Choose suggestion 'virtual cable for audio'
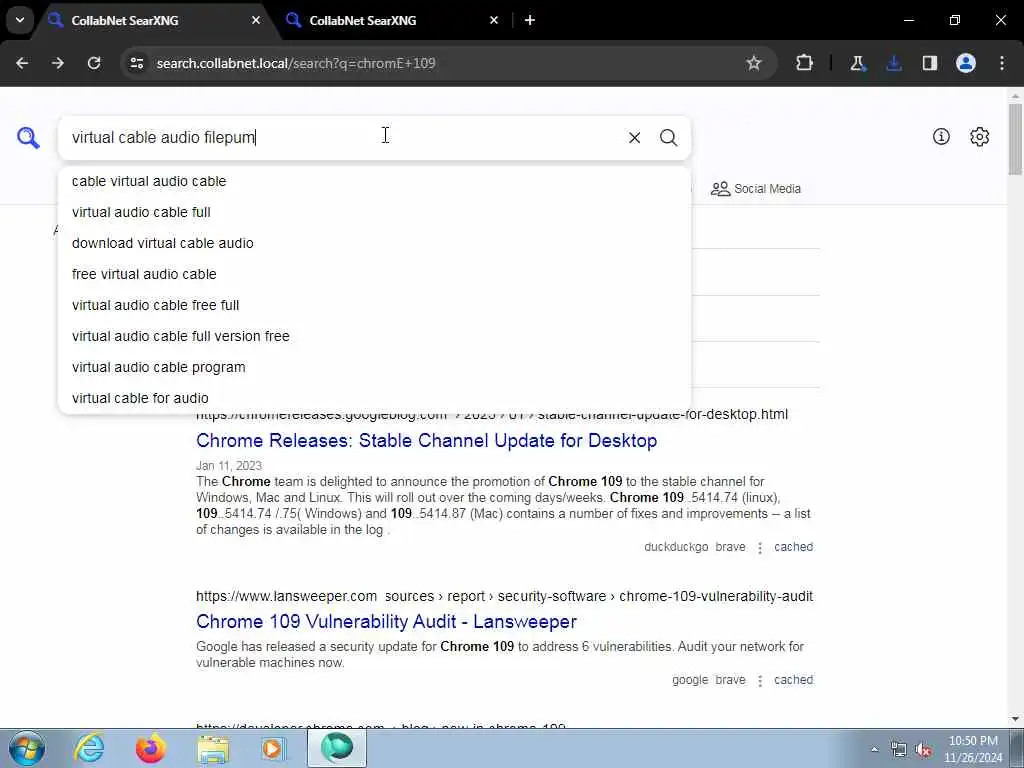The image size is (1024, 768). [x=374, y=398]
